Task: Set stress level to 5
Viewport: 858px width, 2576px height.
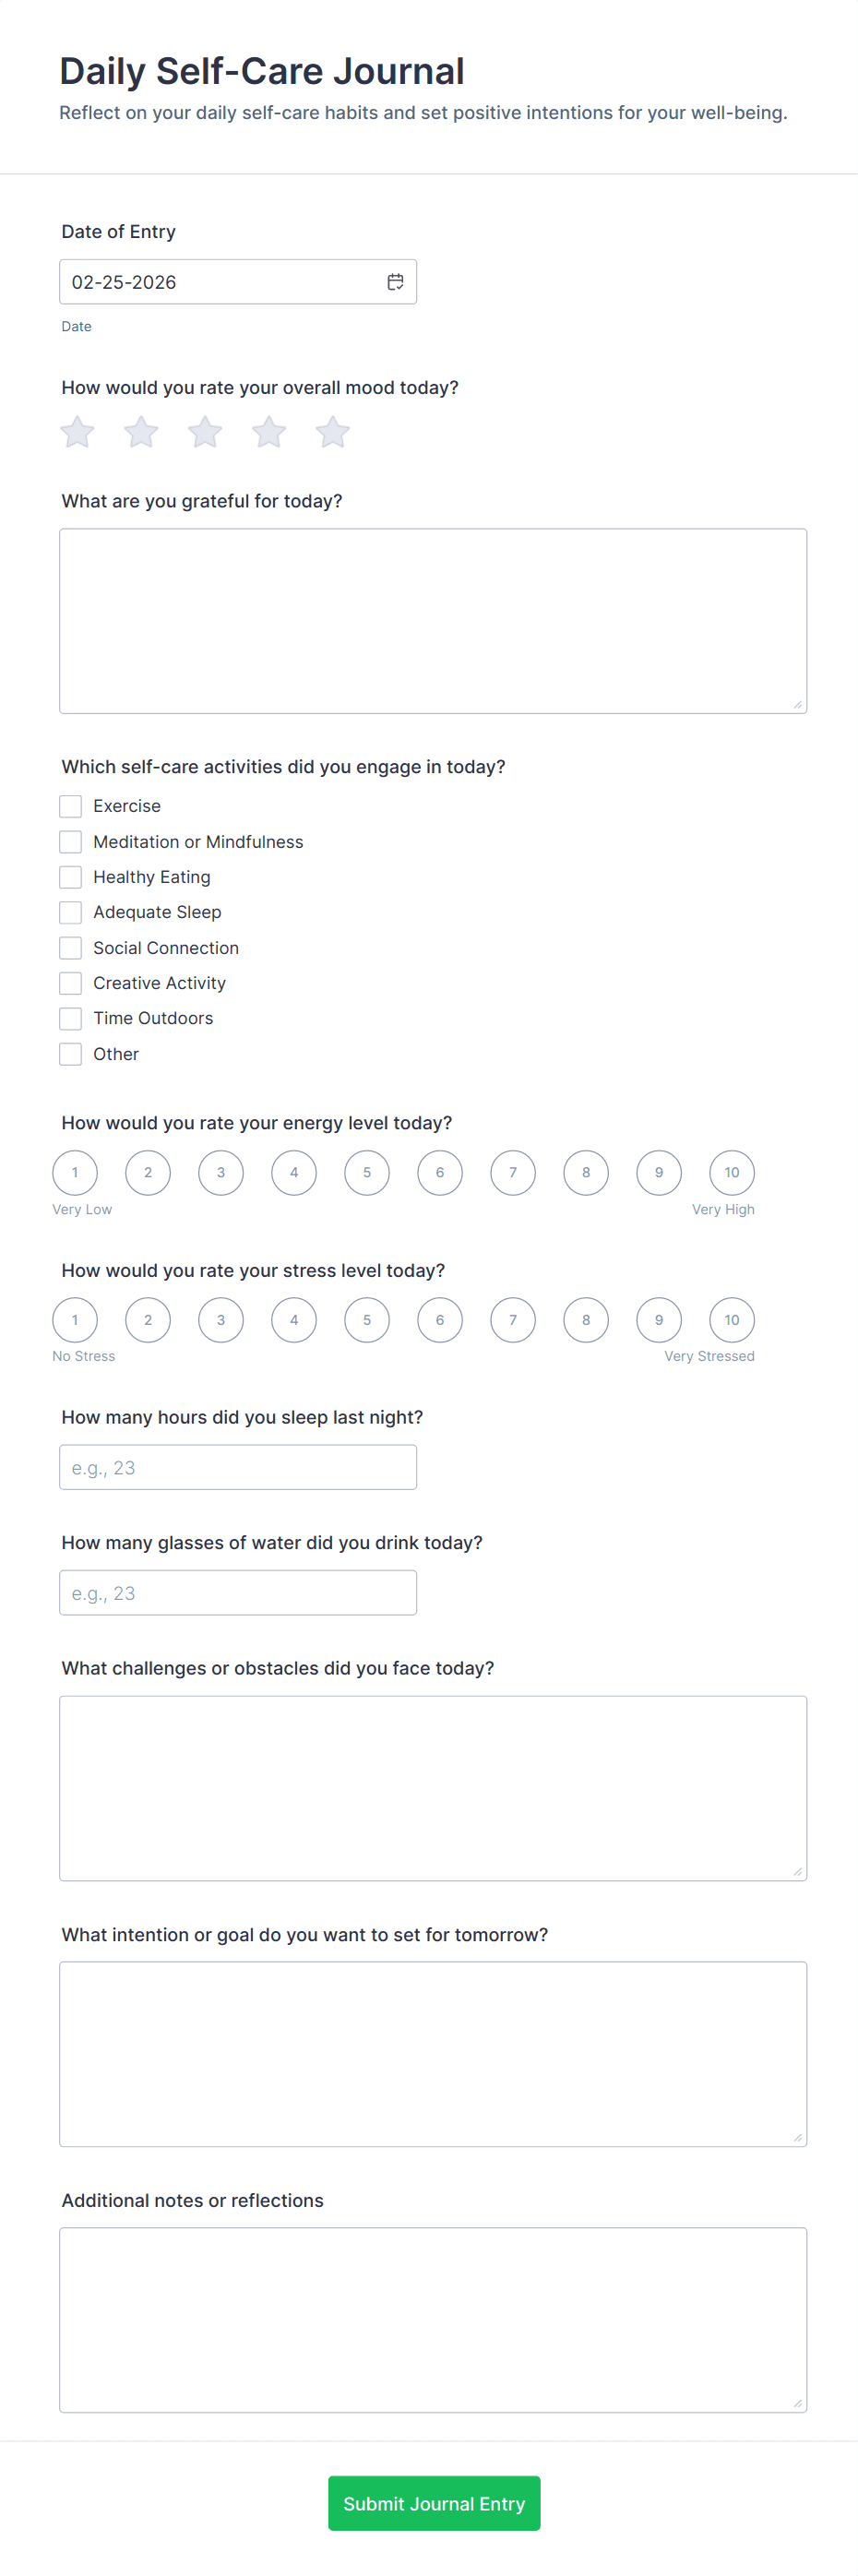Action: (x=367, y=1320)
